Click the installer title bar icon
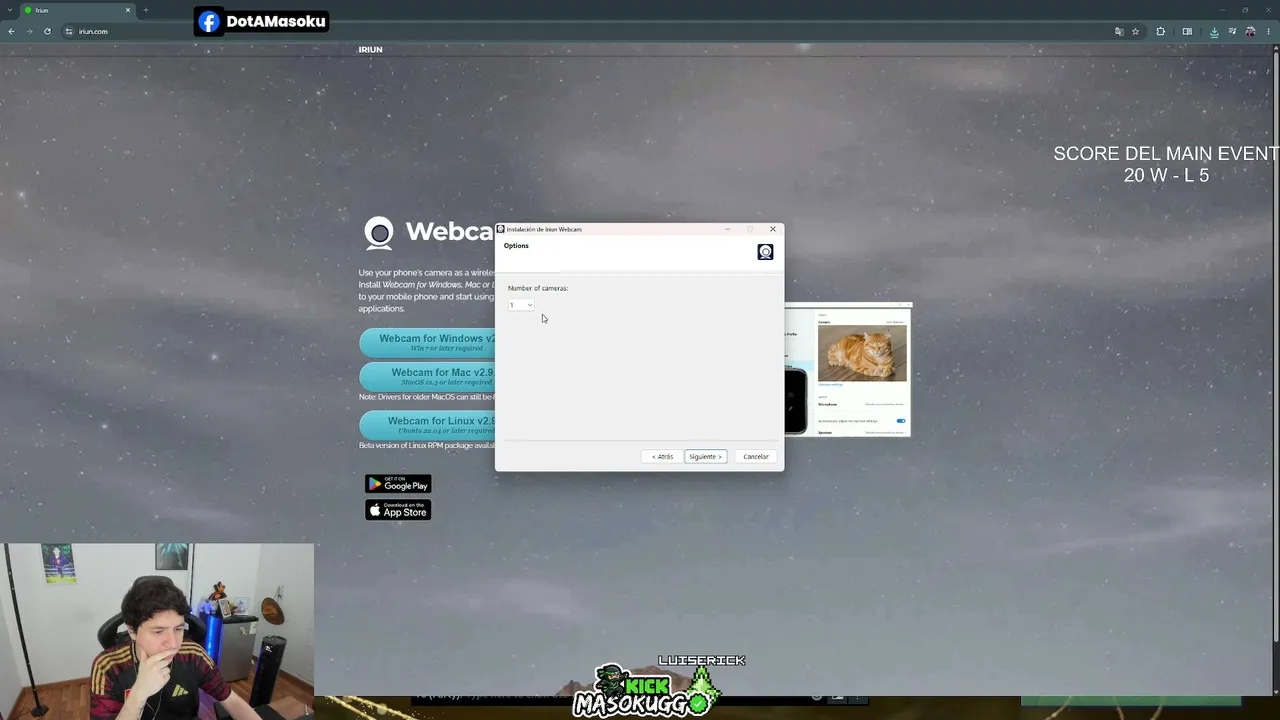The height and width of the screenshot is (720, 1280). coord(501,229)
